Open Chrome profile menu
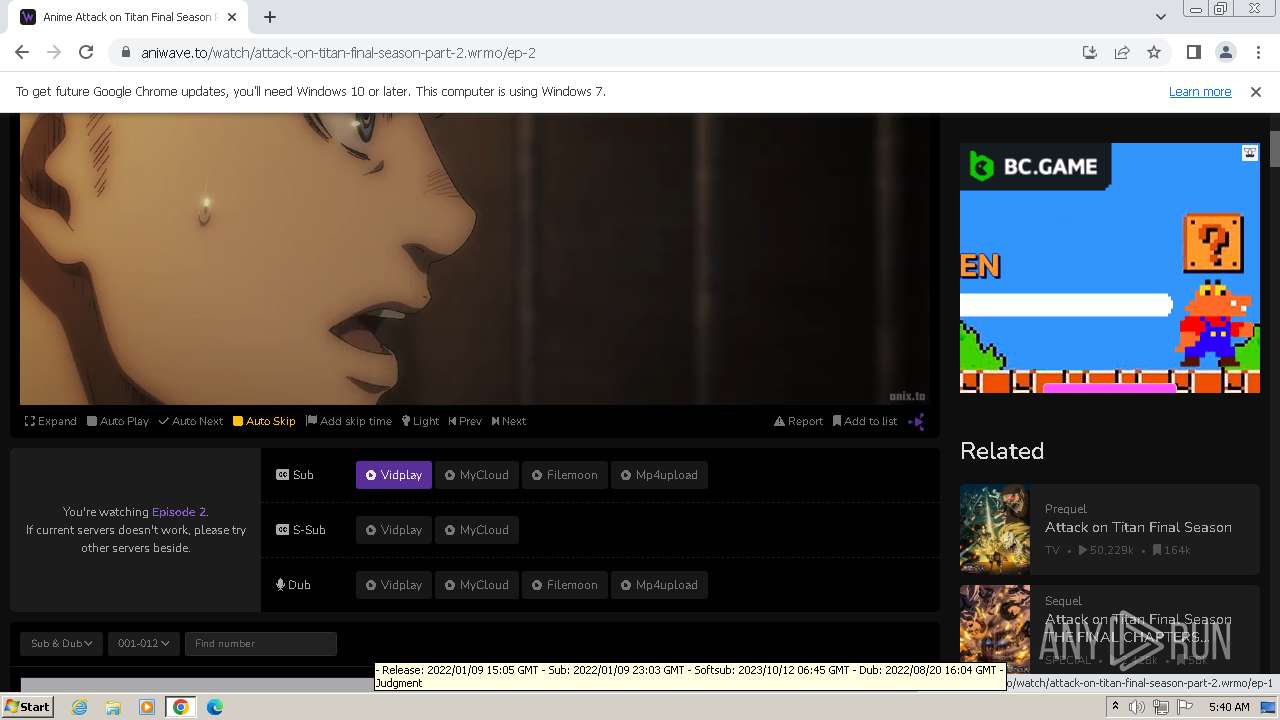This screenshot has width=1280, height=720. (x=1225, y=53)
